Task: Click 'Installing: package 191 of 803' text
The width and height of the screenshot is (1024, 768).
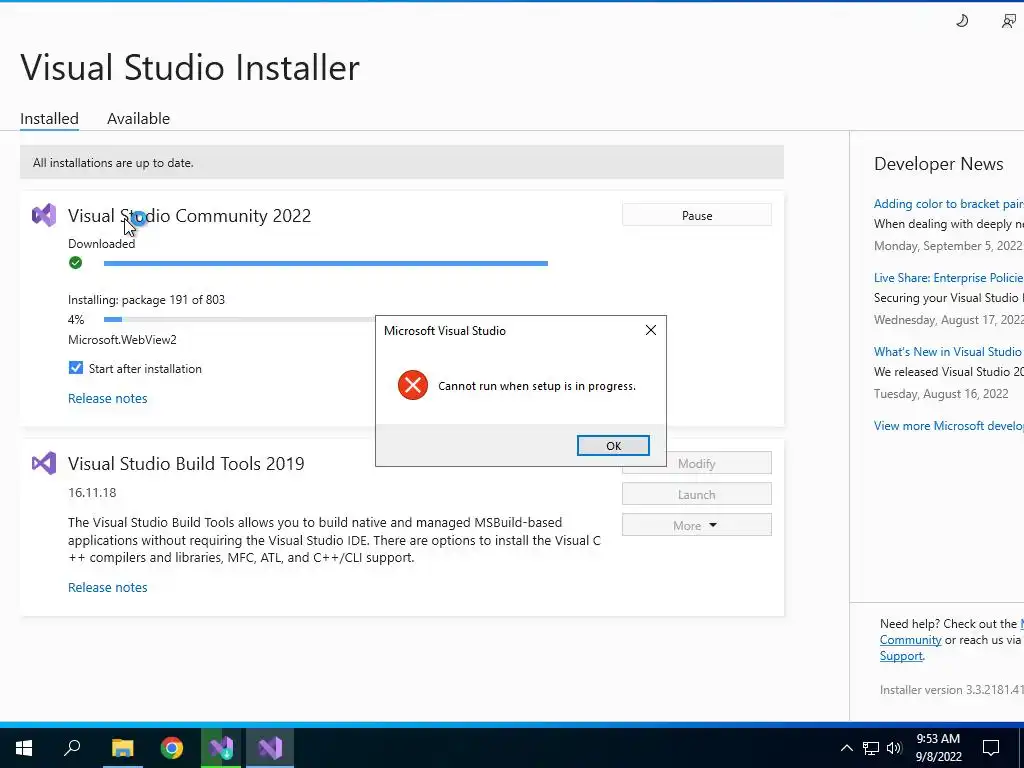Action: click(146, 300)
